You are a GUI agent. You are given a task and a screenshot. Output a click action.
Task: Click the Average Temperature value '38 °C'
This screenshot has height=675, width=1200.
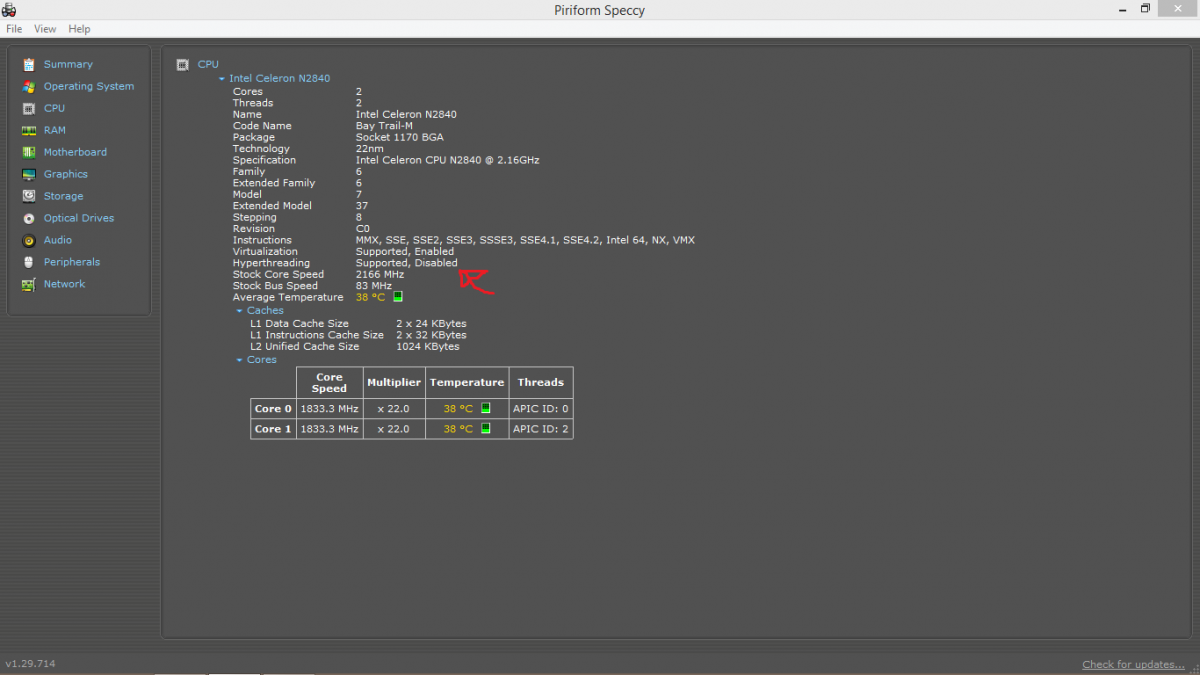(x=370, y=298)
